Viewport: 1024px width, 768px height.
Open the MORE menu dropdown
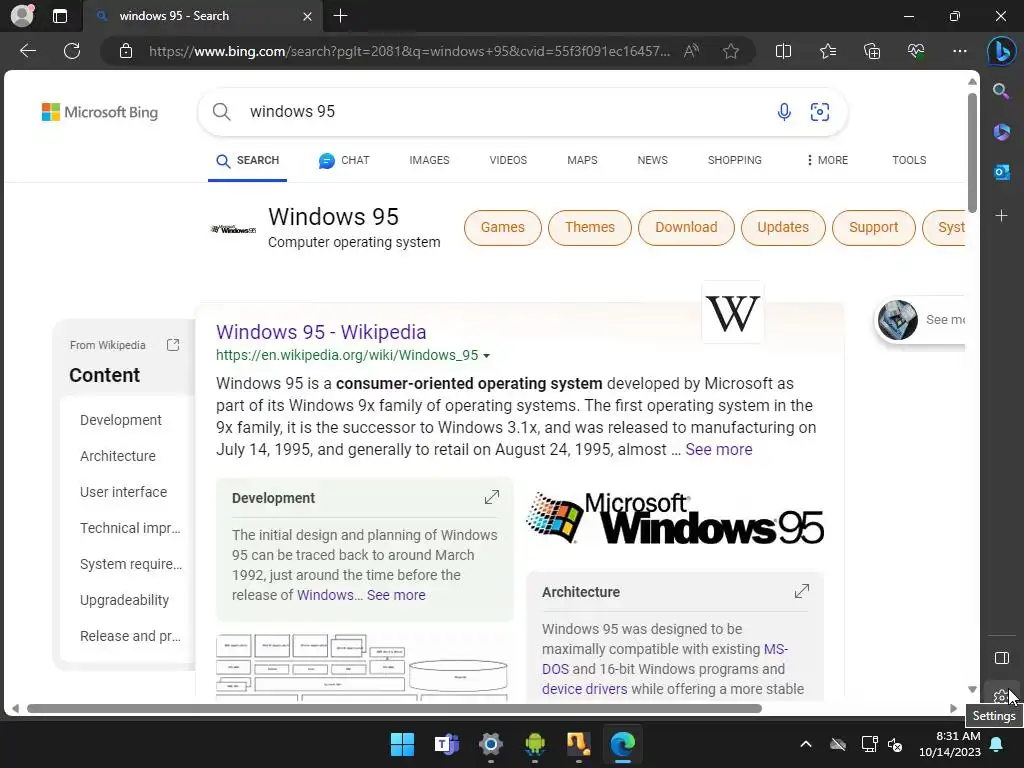point(827,160)
